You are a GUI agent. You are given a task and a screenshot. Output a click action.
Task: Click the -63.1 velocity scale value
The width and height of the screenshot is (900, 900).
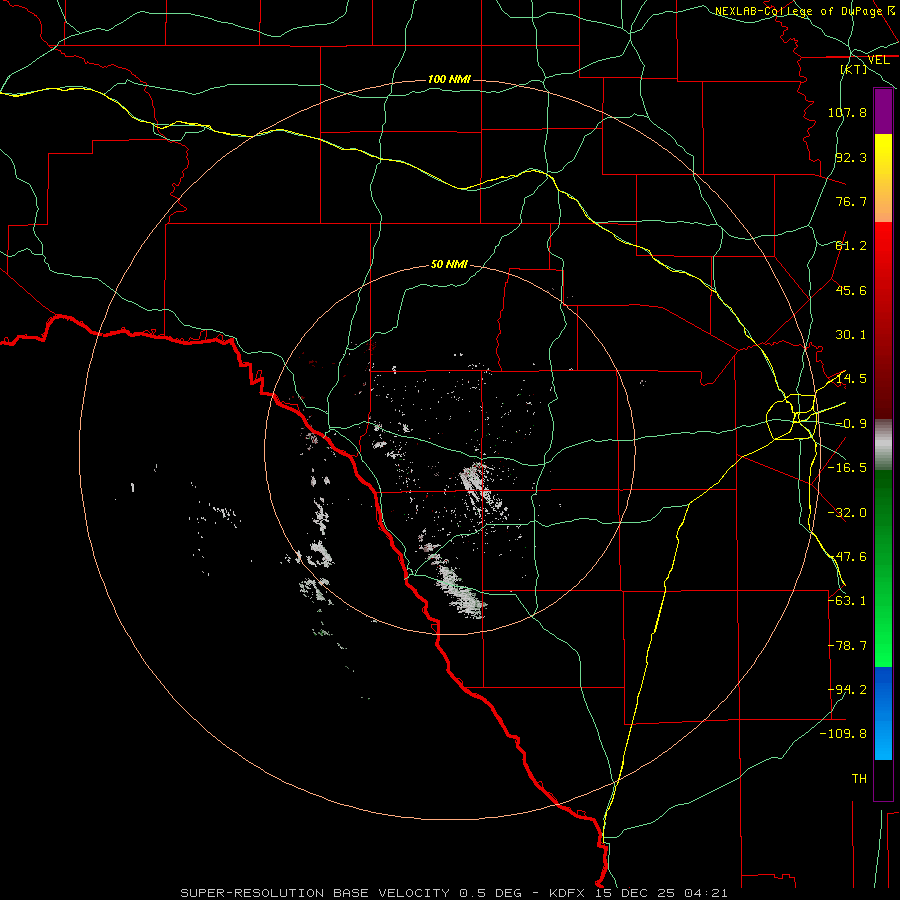[847, 601]
